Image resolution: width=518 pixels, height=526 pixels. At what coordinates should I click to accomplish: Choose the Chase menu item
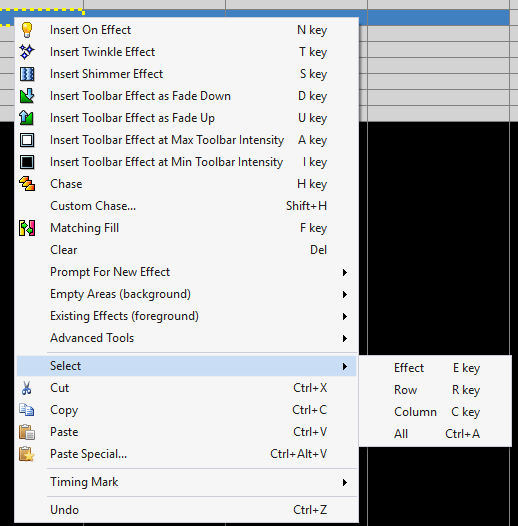pos(186,184)
